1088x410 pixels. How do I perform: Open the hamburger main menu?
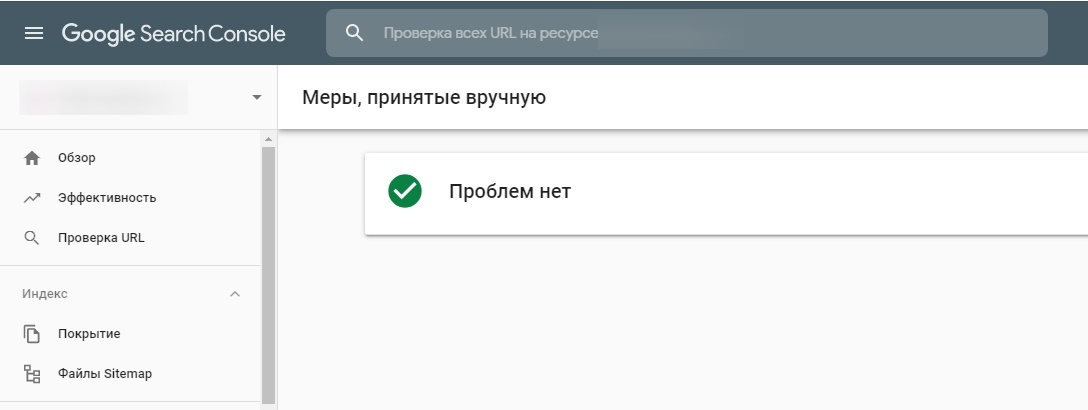(x=34, y=34)
